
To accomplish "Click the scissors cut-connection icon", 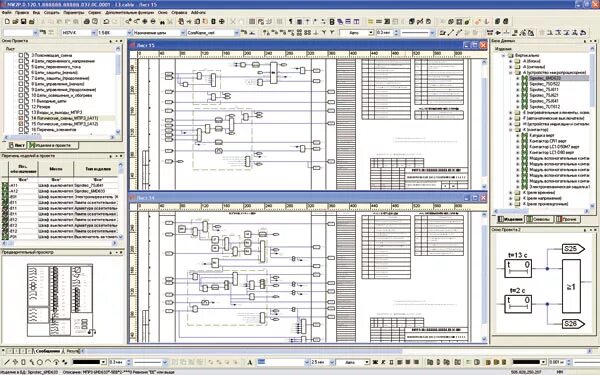I will coord(234,21).
